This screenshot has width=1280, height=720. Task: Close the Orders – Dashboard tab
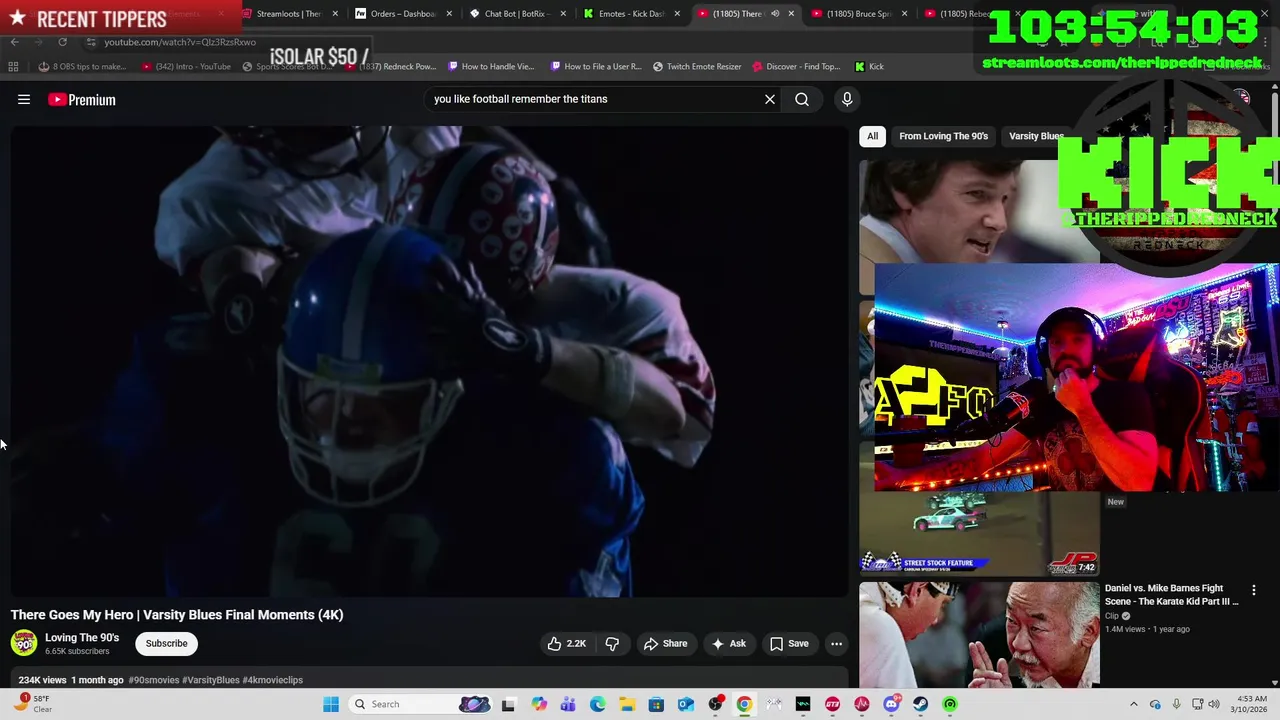pos(449,14)
